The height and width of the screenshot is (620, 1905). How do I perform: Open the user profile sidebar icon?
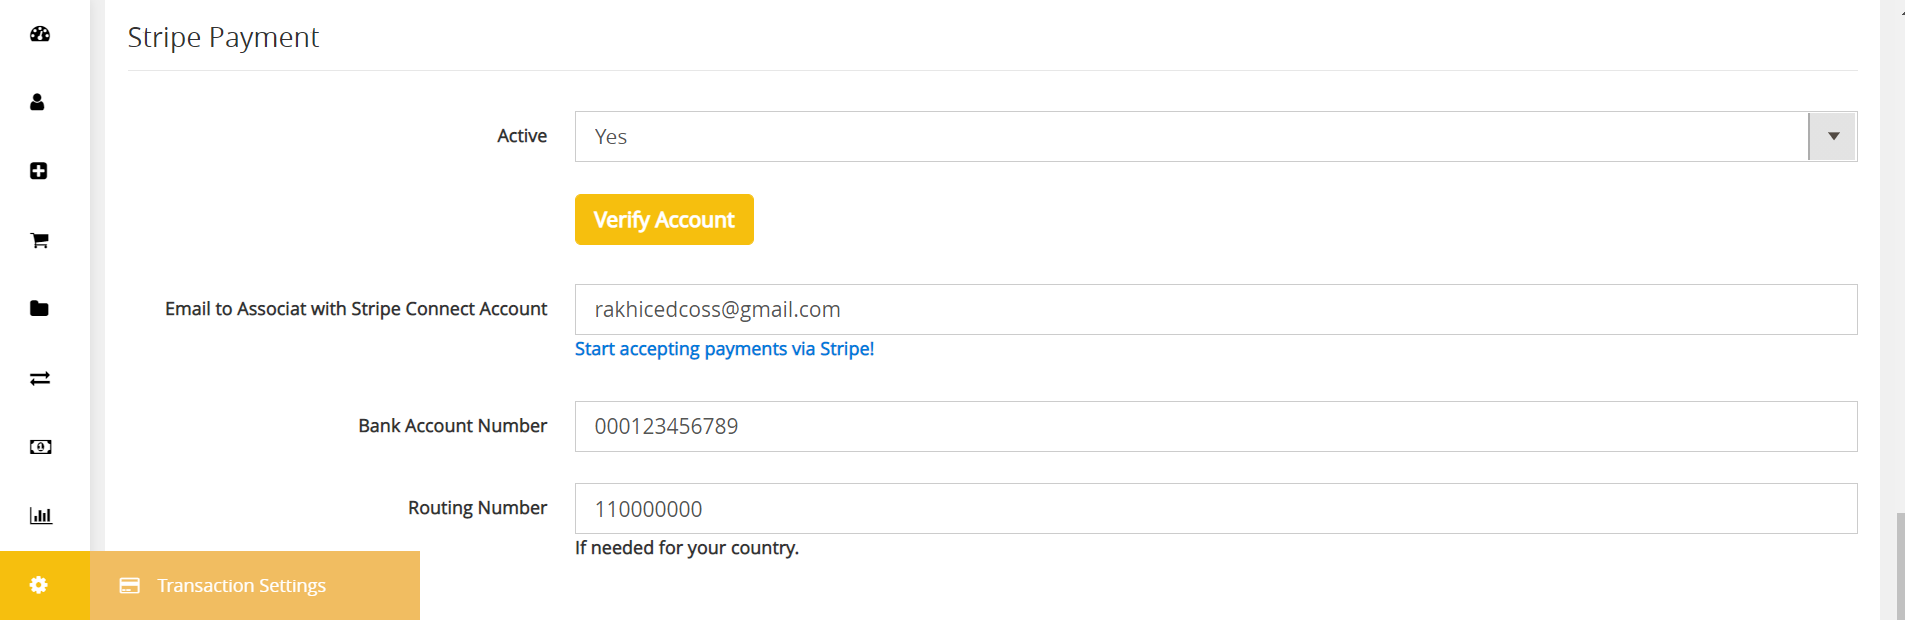37,102
